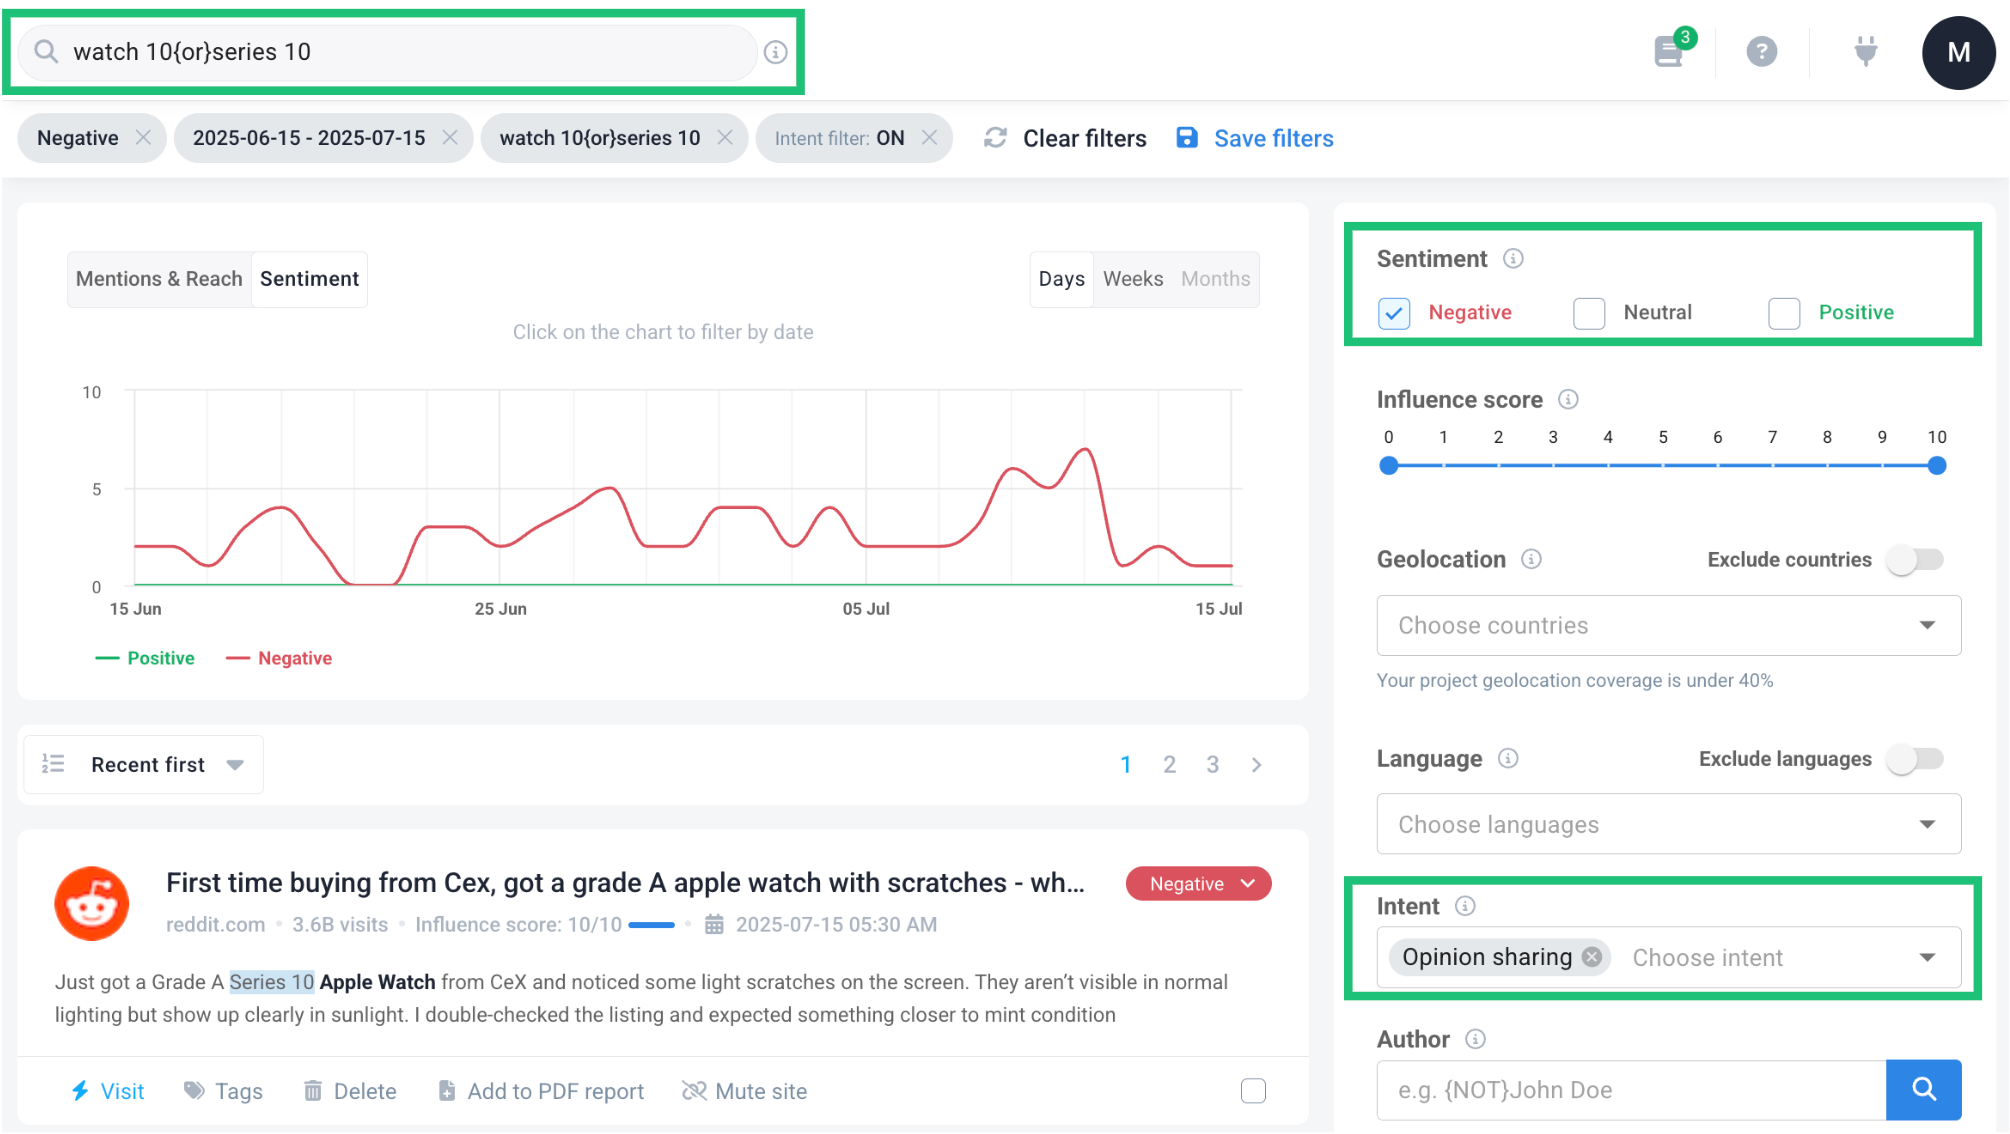
Task: Toggle Exclude countries switch
Action: tap(1915, 559)
